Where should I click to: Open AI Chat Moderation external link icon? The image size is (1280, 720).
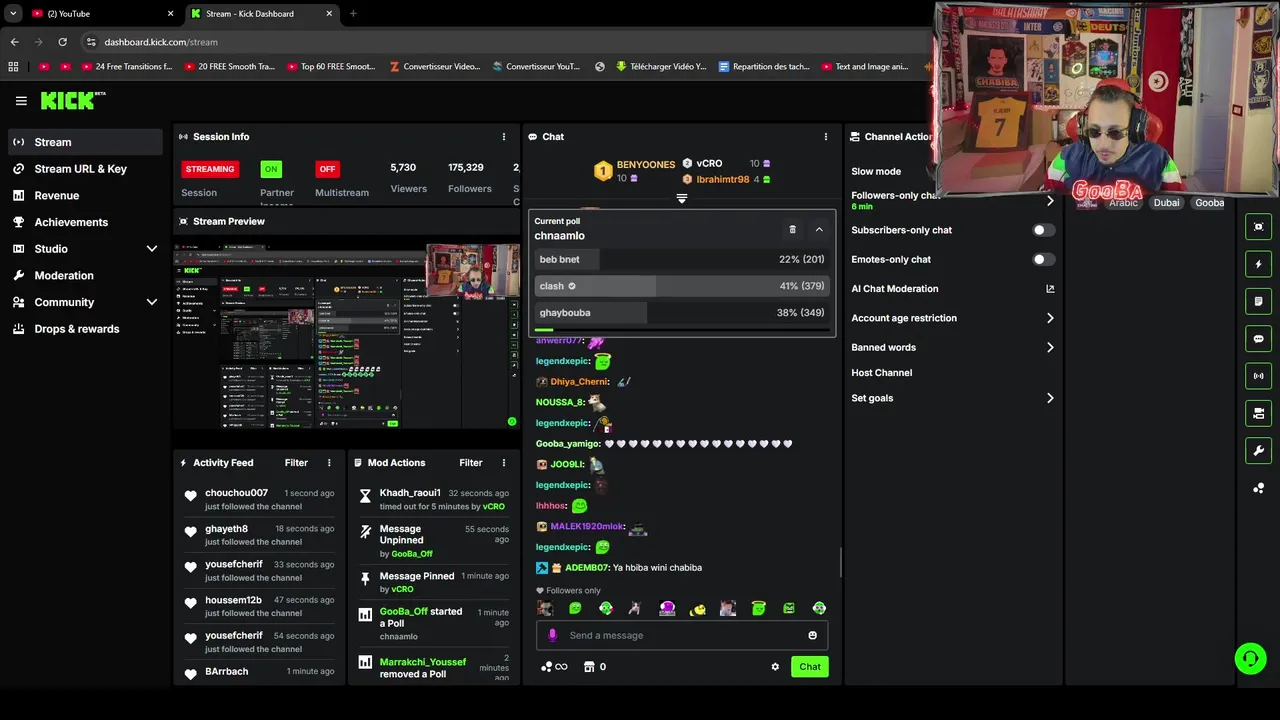[1050, 289]
